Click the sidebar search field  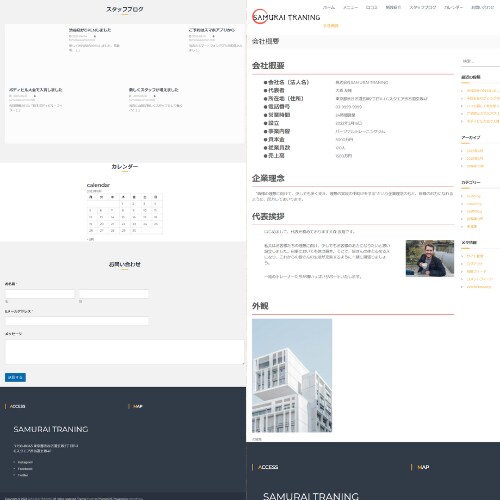[x=480, y=61]
